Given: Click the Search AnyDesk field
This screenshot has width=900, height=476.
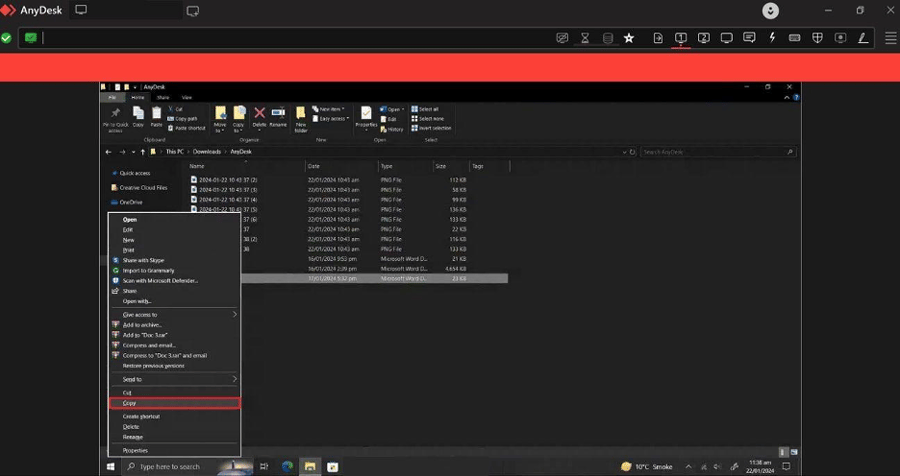Looking at the screenshot, I should [718, 152].
